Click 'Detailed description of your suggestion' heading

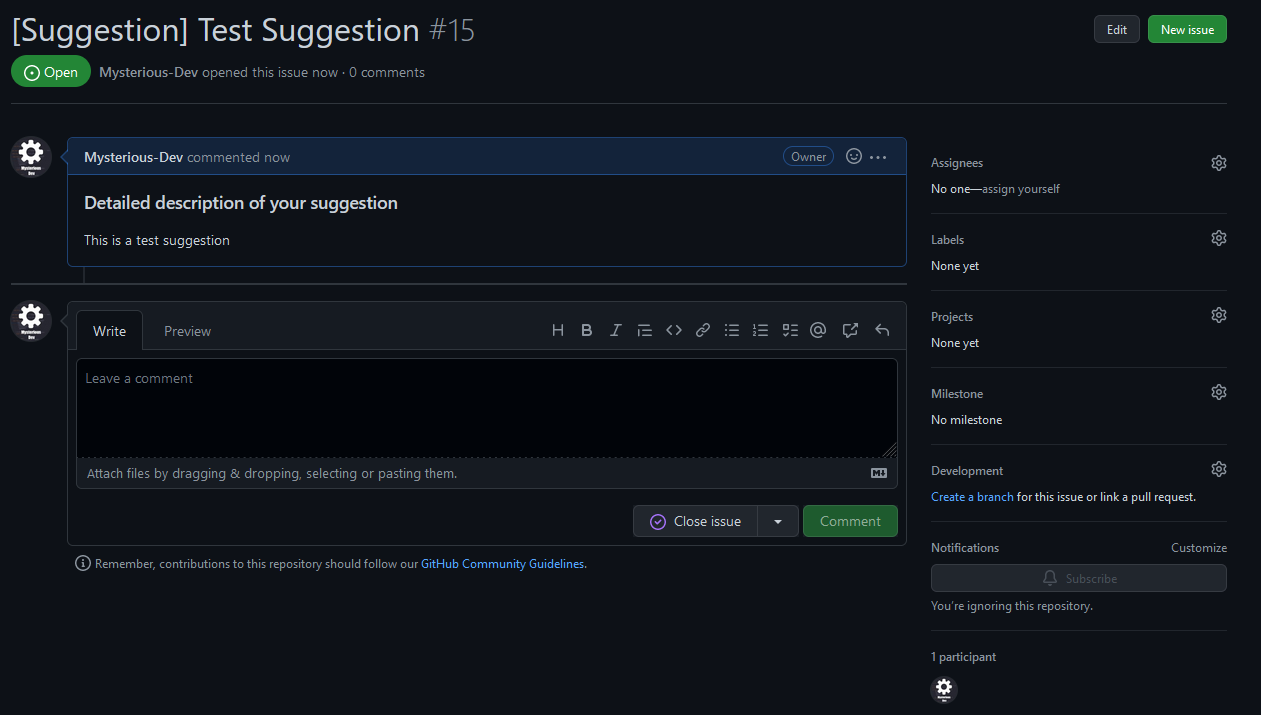click(x=241, y=203)
